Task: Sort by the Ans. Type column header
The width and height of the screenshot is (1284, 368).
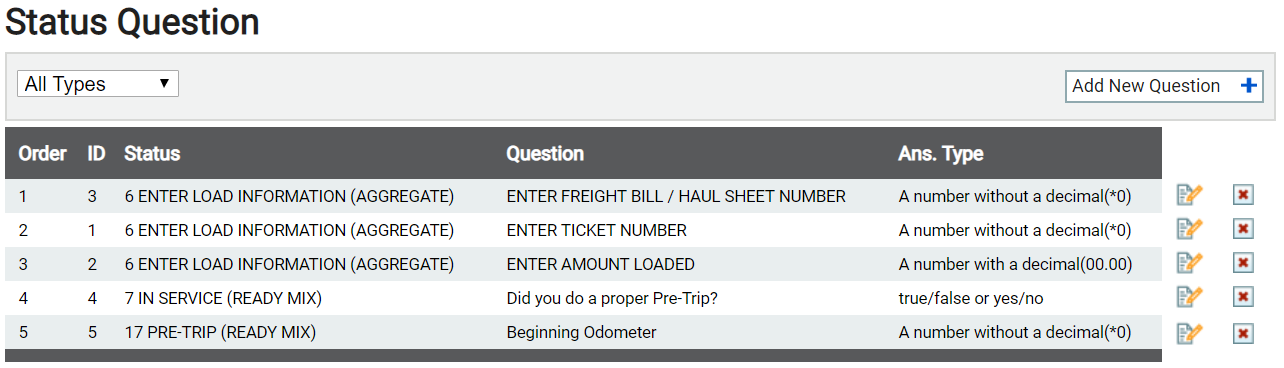Action: click(941, 153)
